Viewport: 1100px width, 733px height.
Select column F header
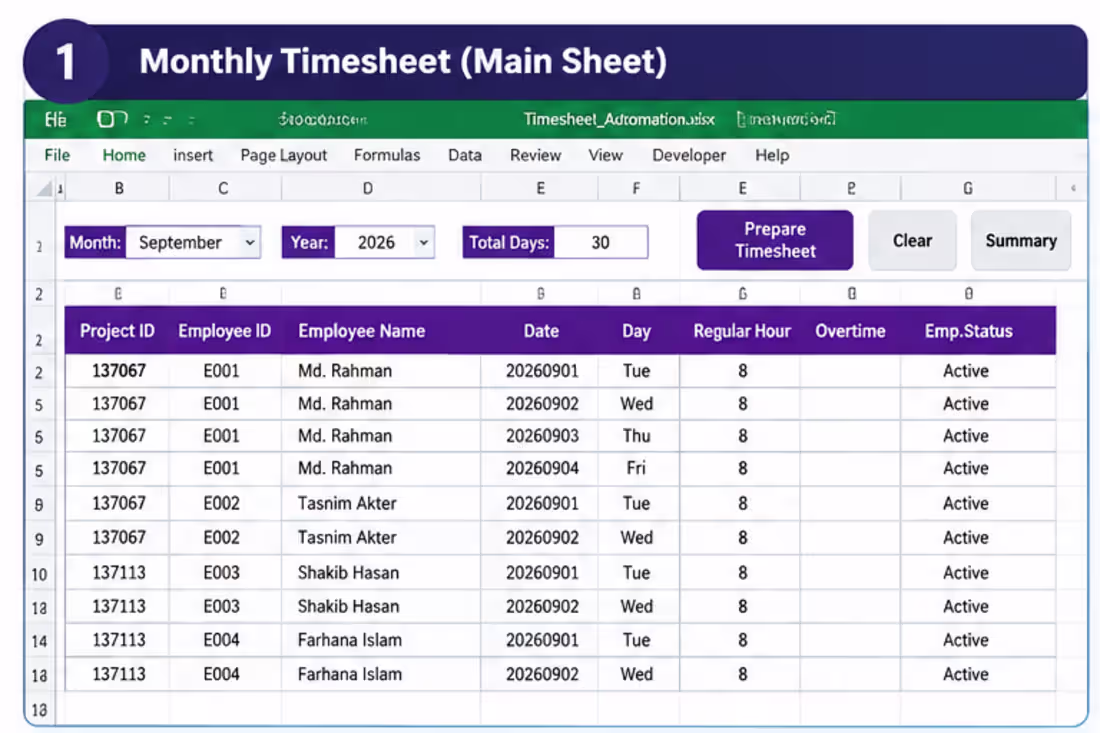tap(636, 188)
